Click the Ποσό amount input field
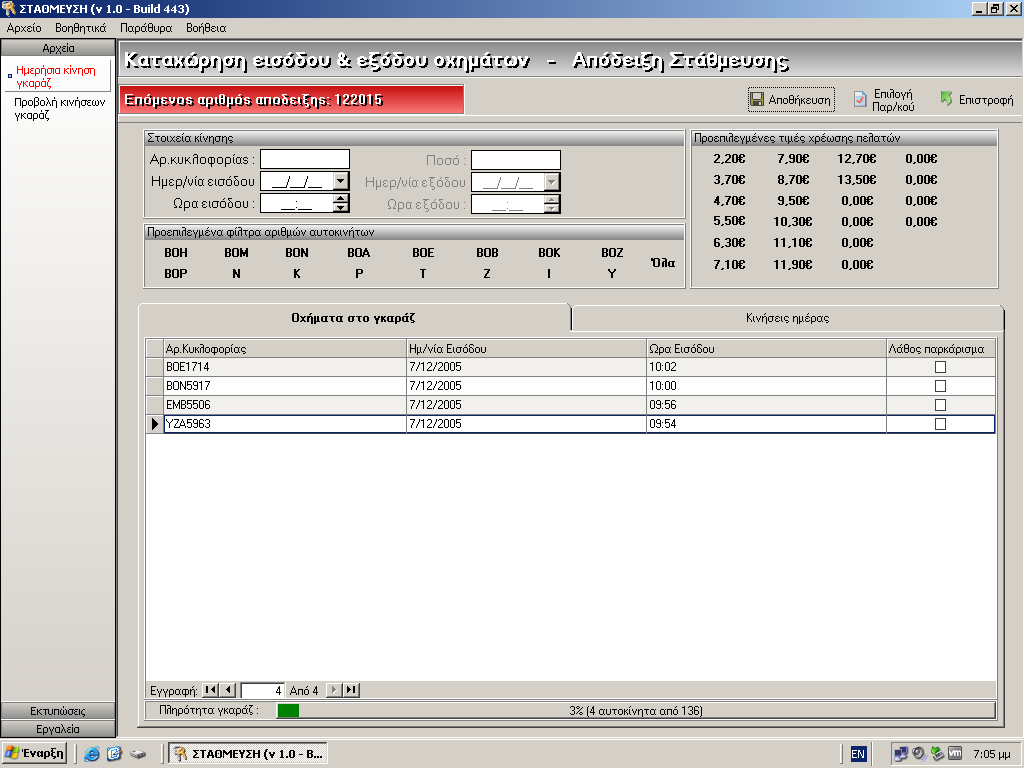This screenshot has width=1024, height=768. (516, 159)
